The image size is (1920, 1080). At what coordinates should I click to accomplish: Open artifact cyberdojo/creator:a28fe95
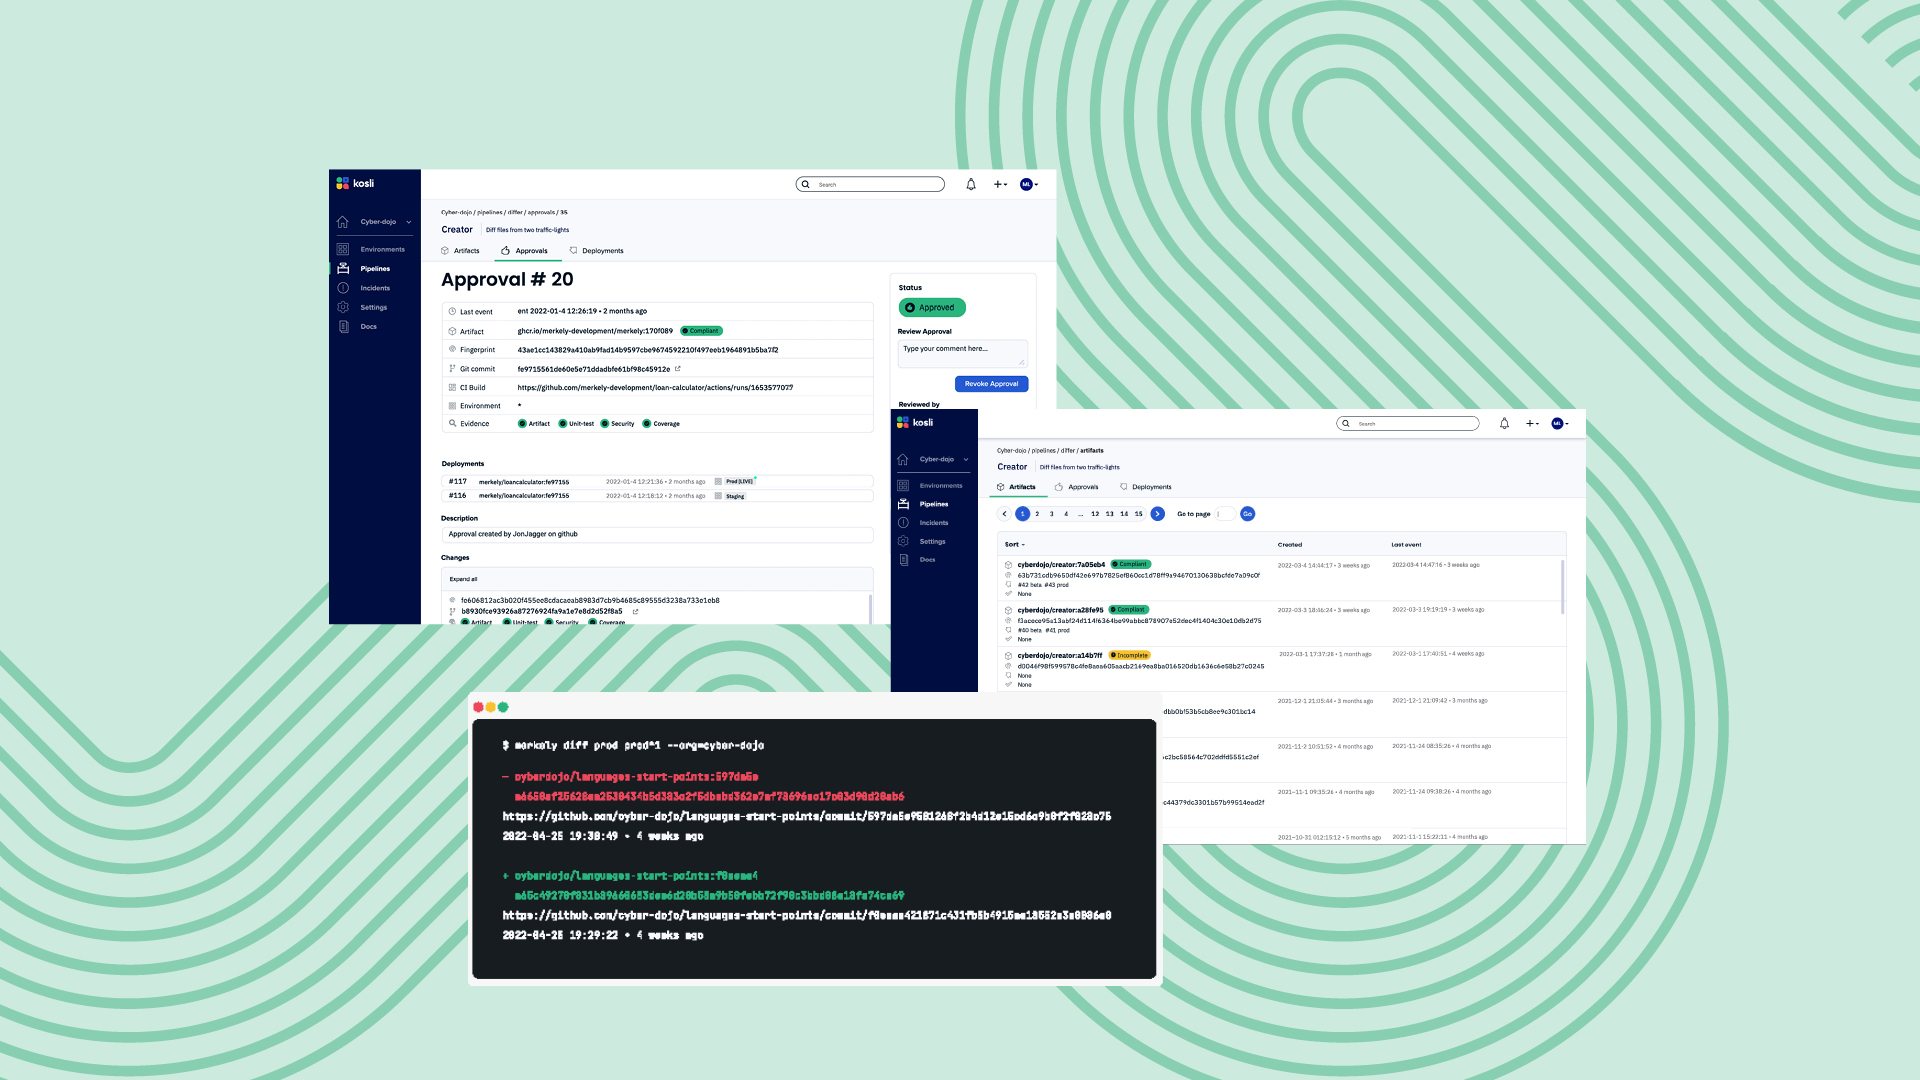pyautogui.click(x=1060, y=610)
